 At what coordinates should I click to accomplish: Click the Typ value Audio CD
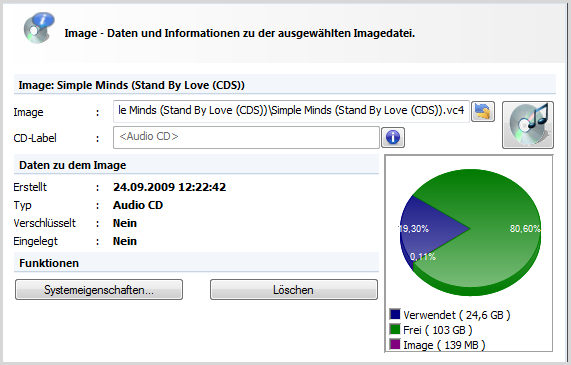(138, 205)
